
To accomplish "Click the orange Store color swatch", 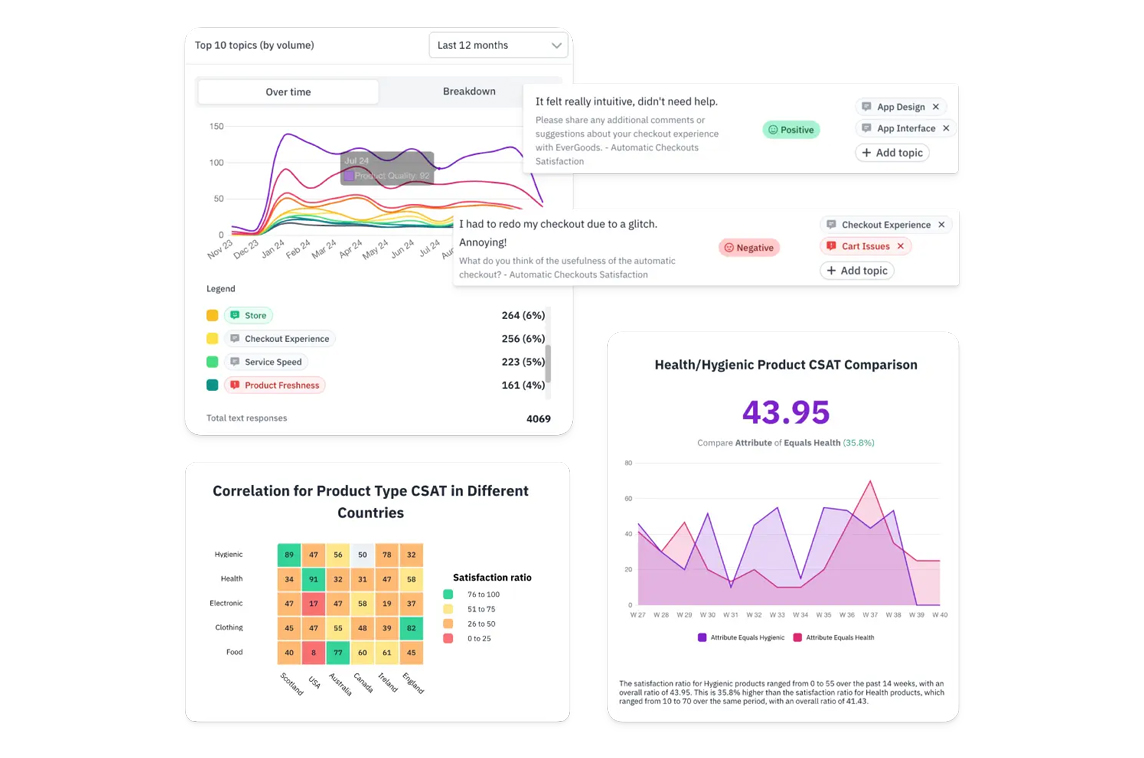I will pyautogui.click(x=212, y=315).
